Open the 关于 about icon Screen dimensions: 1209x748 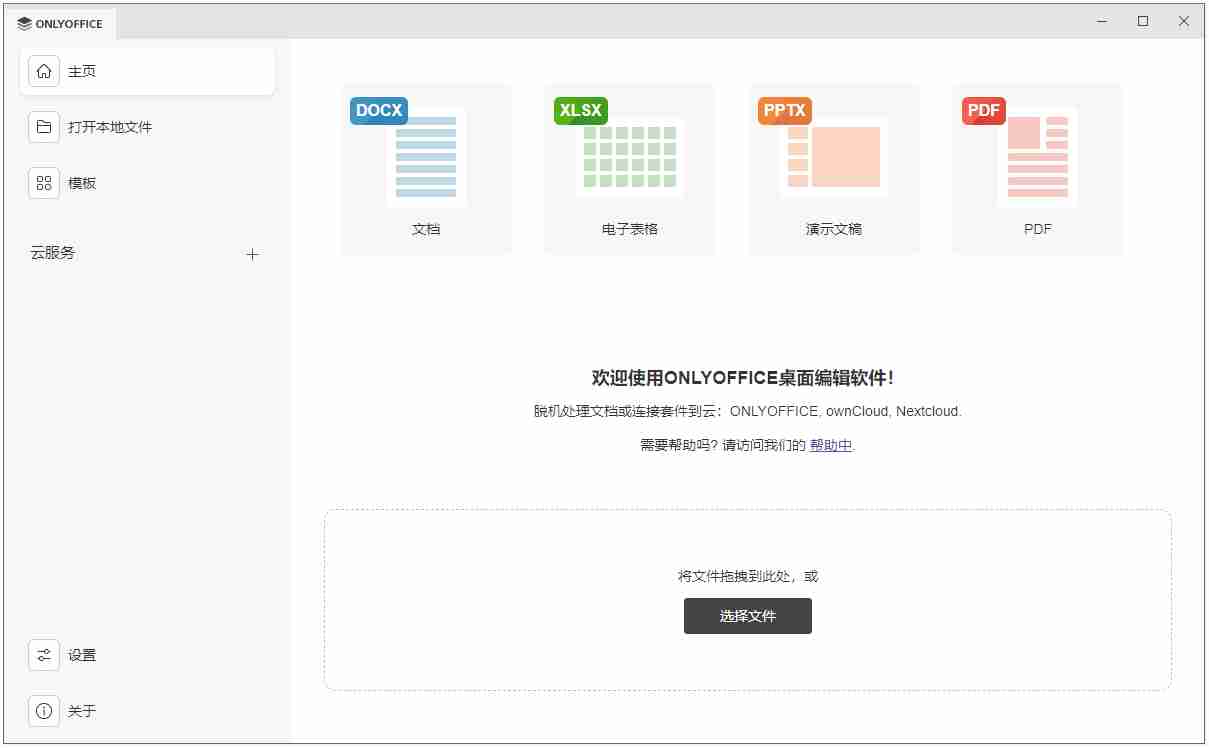[x=44, y=711]
